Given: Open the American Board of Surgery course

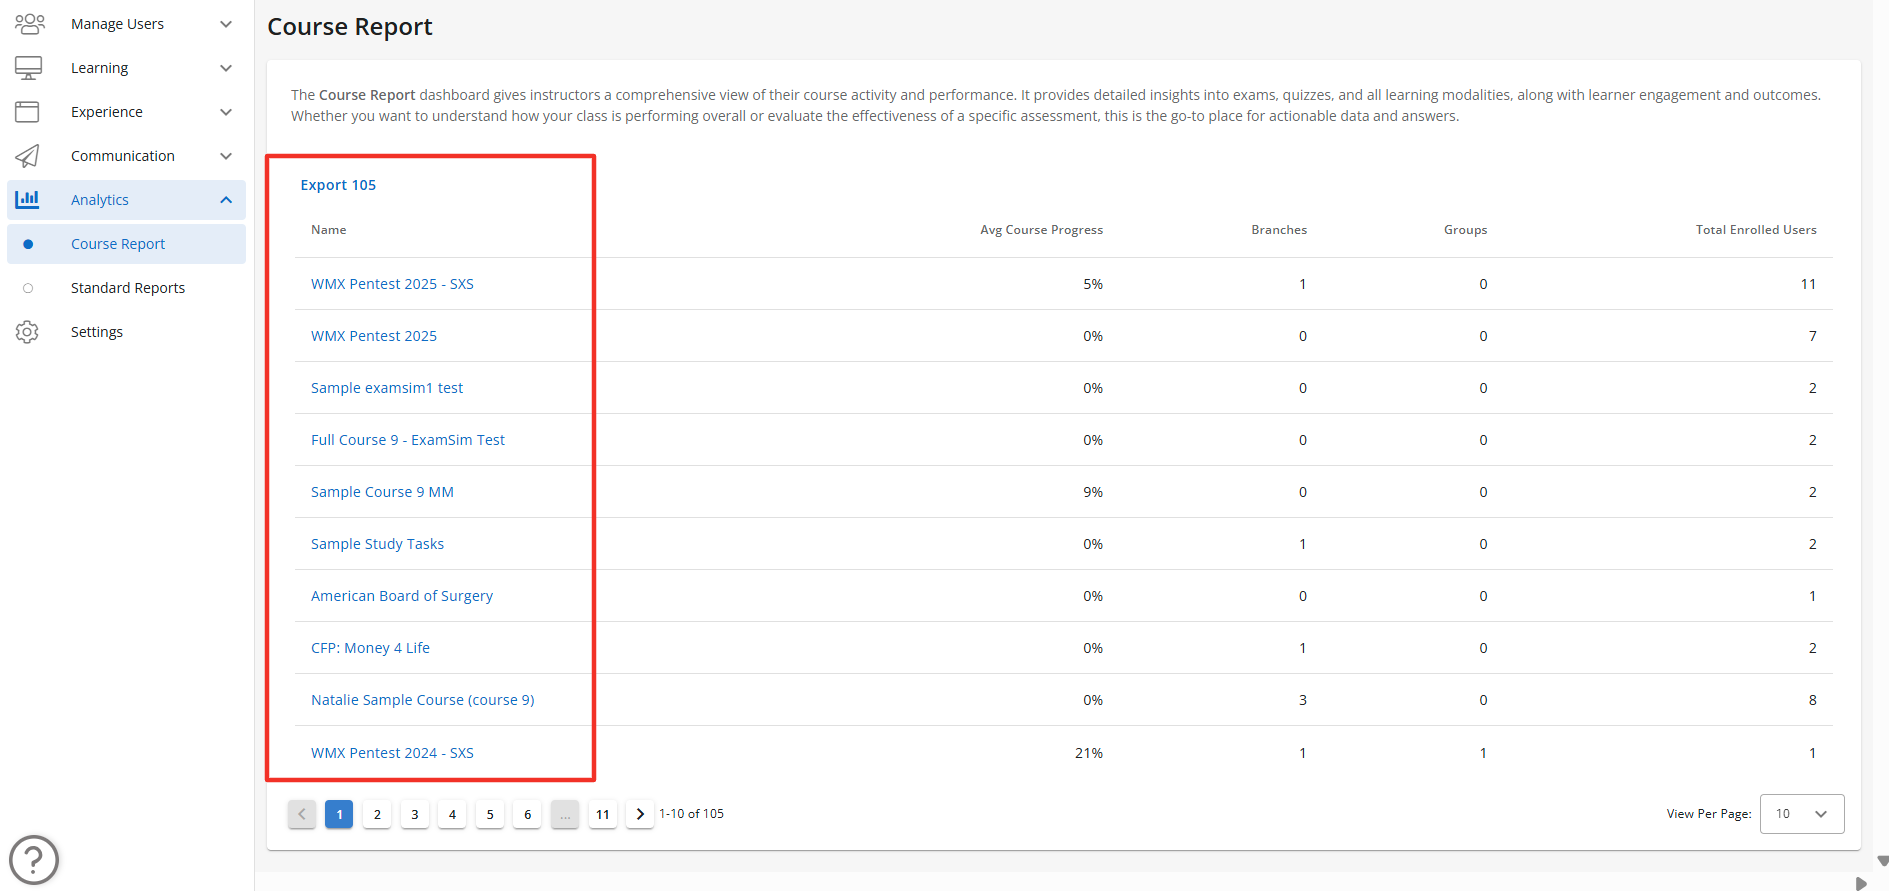Looking at the screenshot, I should click(x=402, y=596).
